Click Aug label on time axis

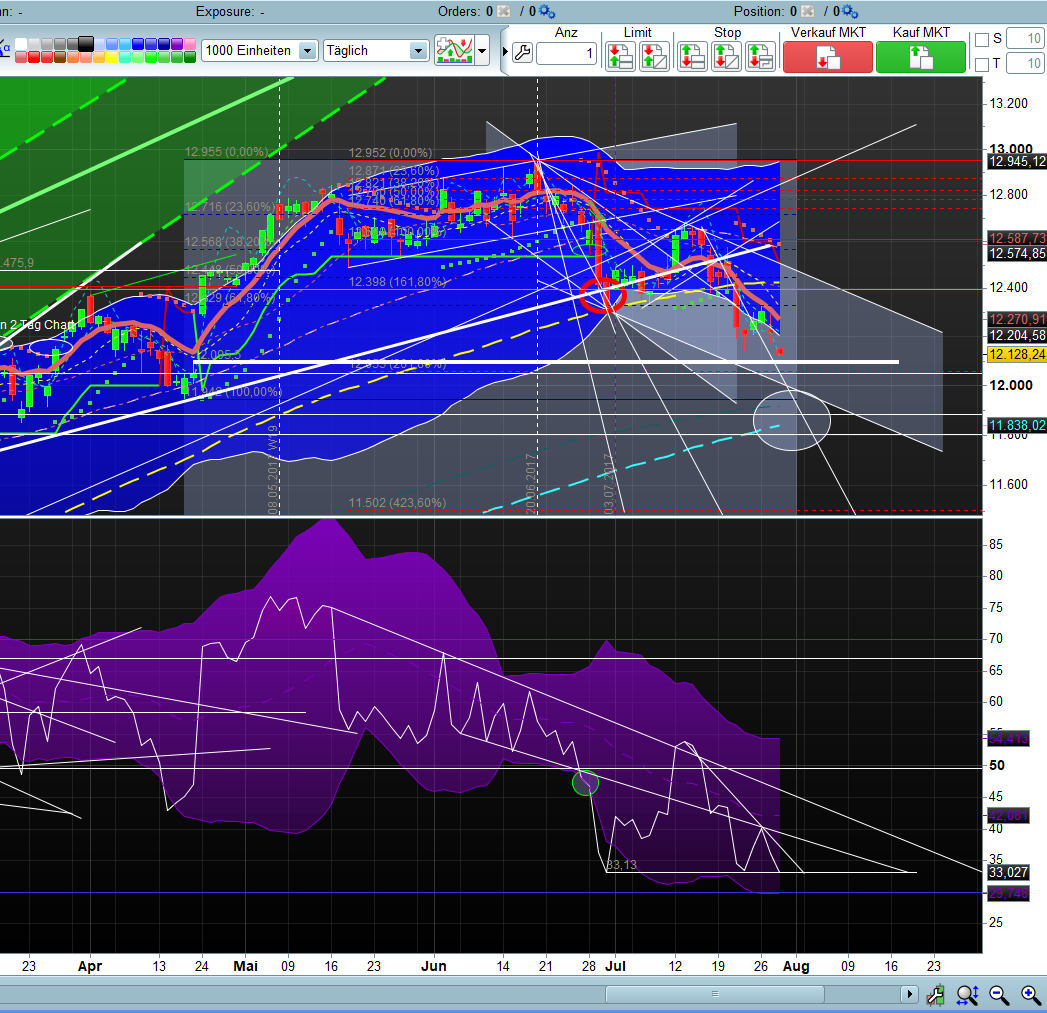(x=796, y=966)
